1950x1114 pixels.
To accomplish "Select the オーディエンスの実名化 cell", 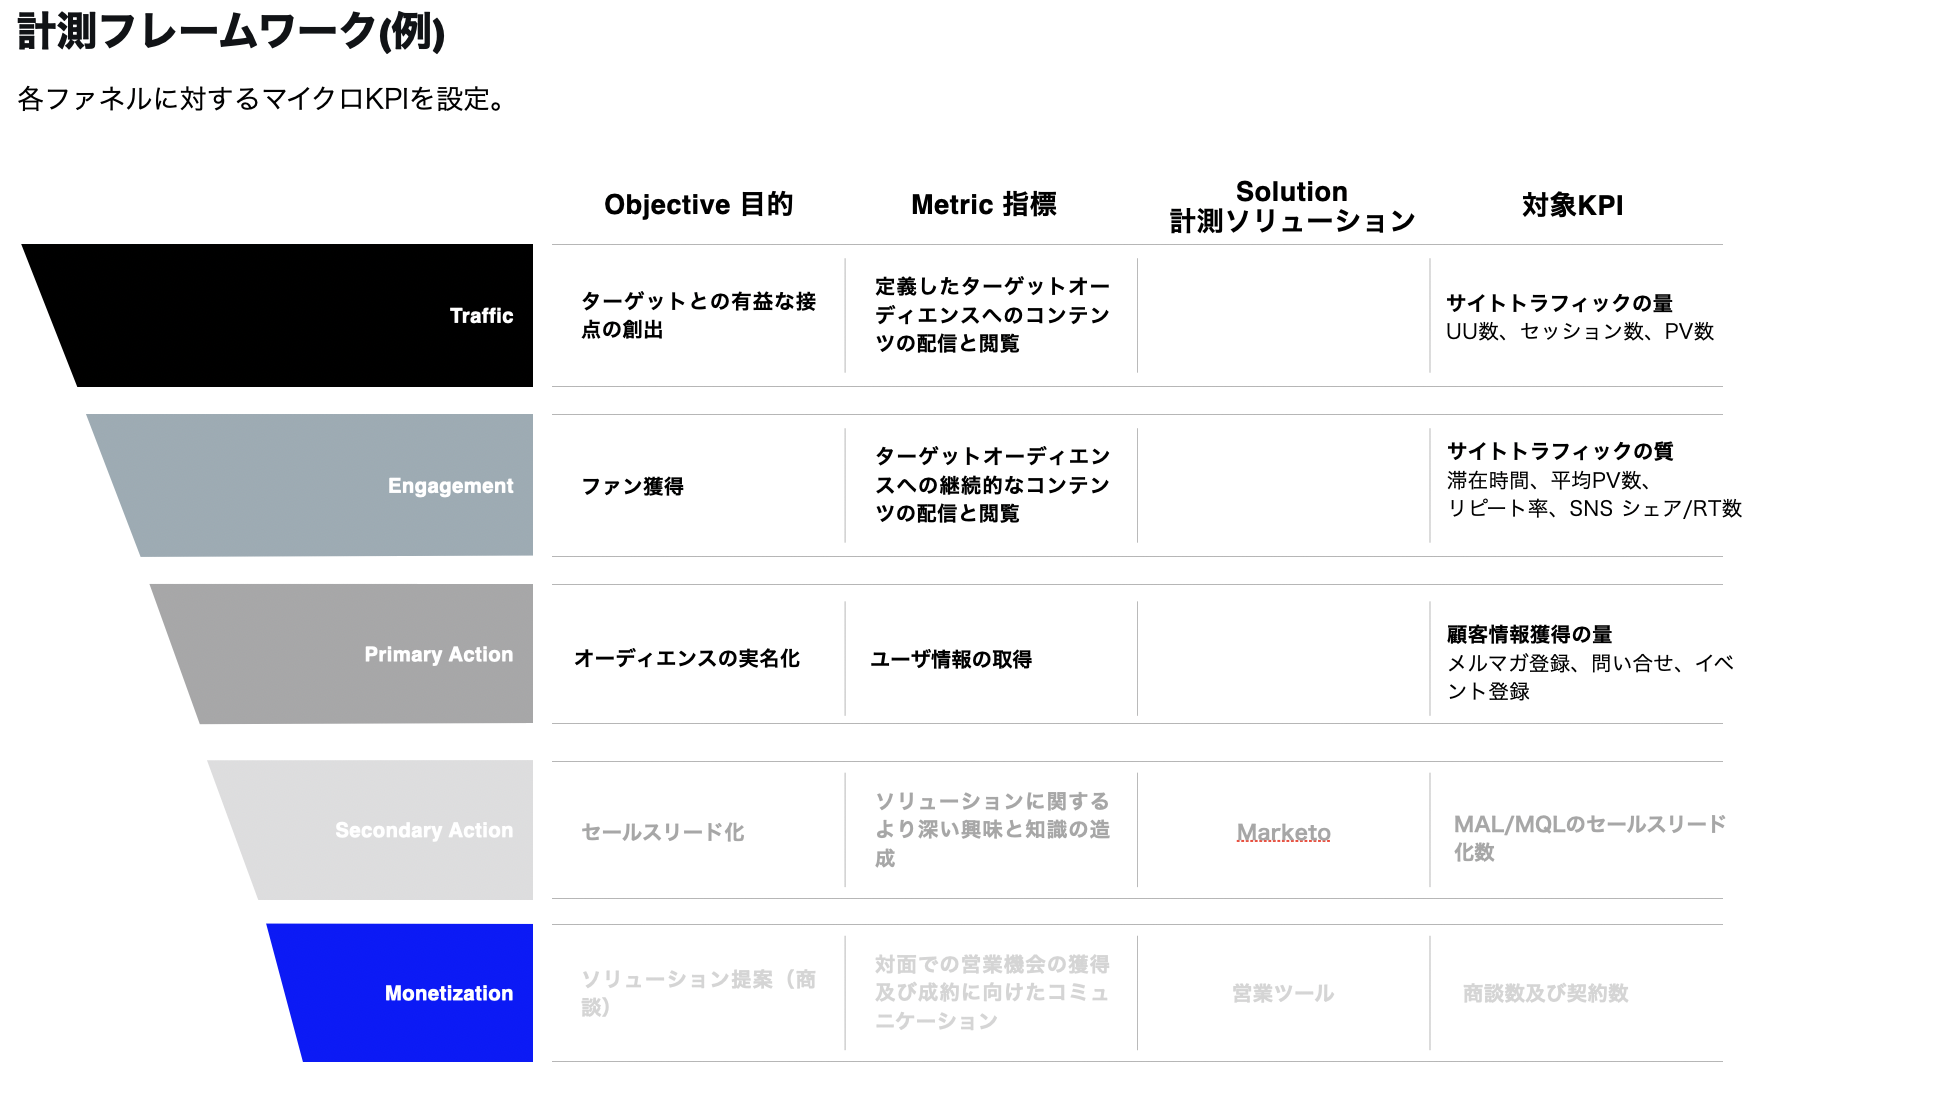I will tap(686, 658).
